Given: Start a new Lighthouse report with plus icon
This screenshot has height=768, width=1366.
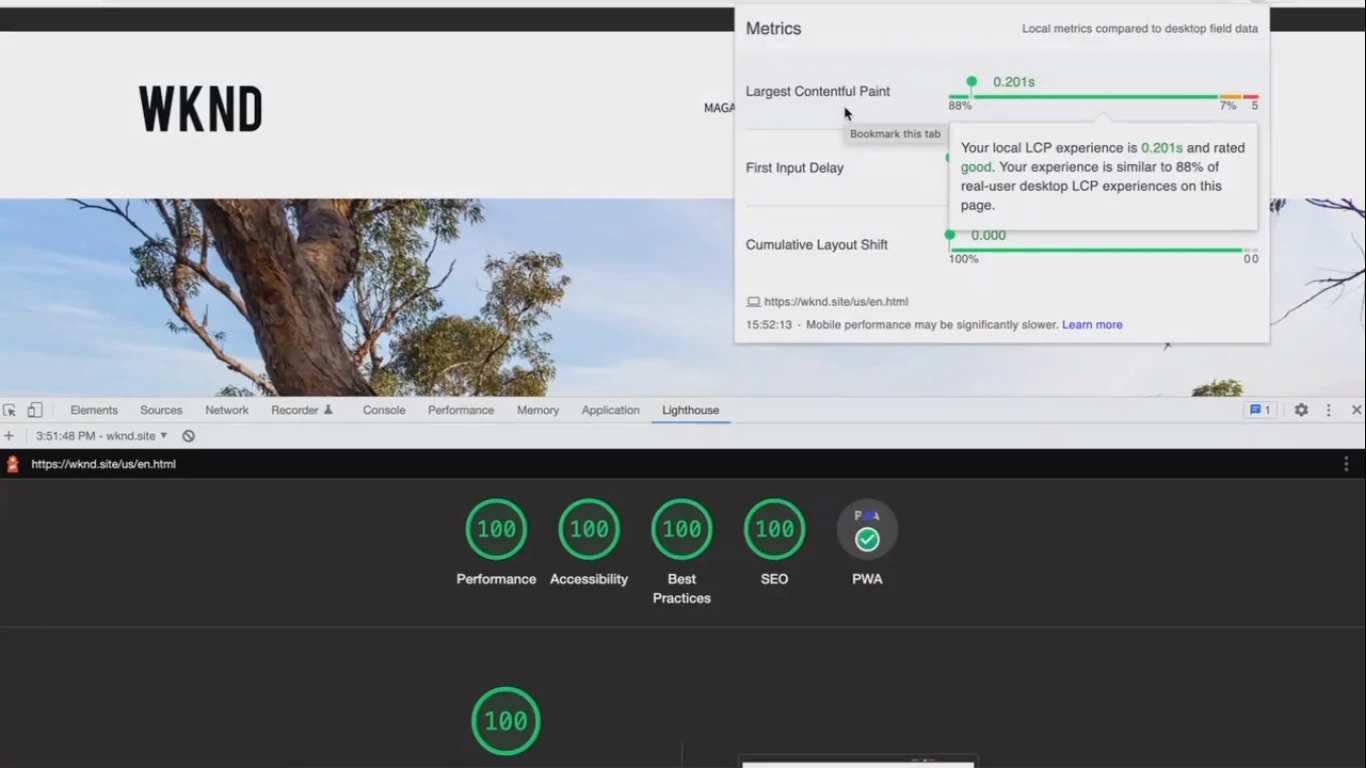Looking at the screenshot, I should click(9, 436).
